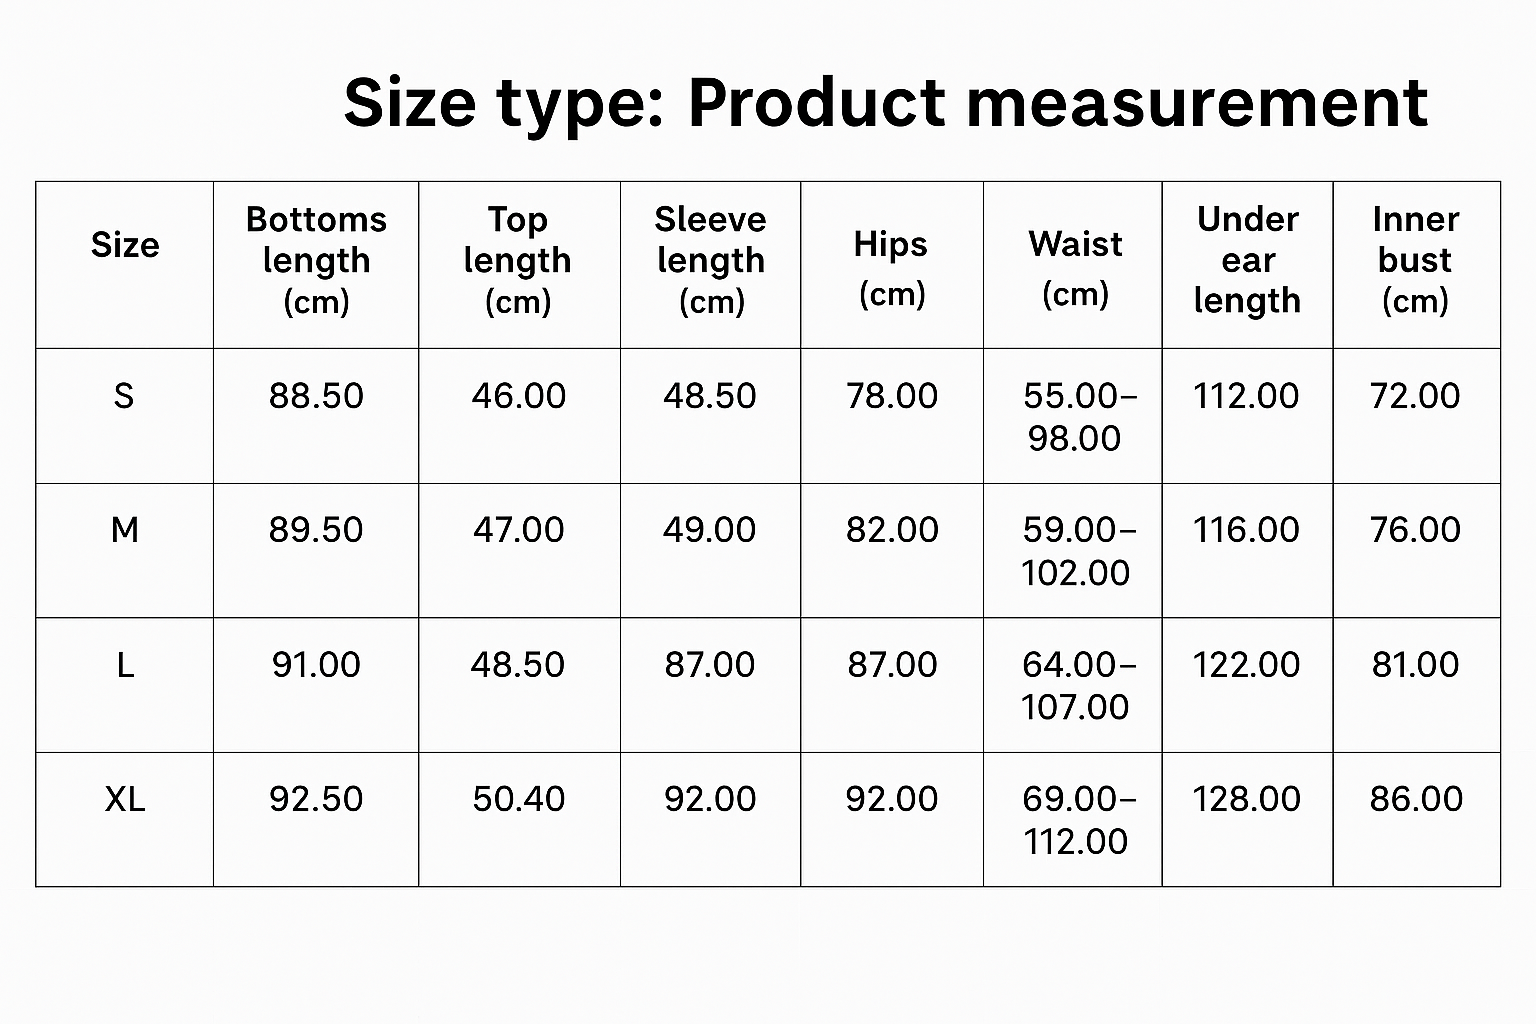Click the "Size type: Product measurement" title
The height and width of the screenshot is (1024, 1536).
885,103
